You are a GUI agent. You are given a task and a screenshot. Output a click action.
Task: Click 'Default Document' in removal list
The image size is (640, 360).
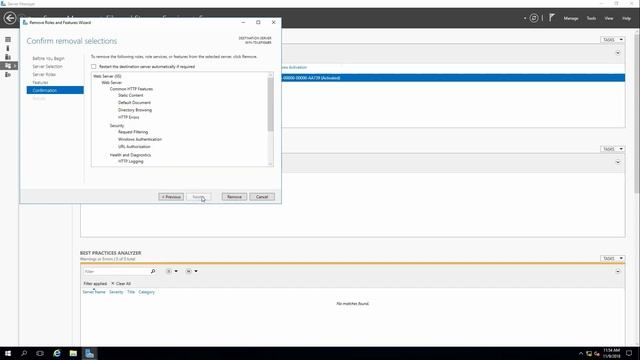click(x=134, y=102)
